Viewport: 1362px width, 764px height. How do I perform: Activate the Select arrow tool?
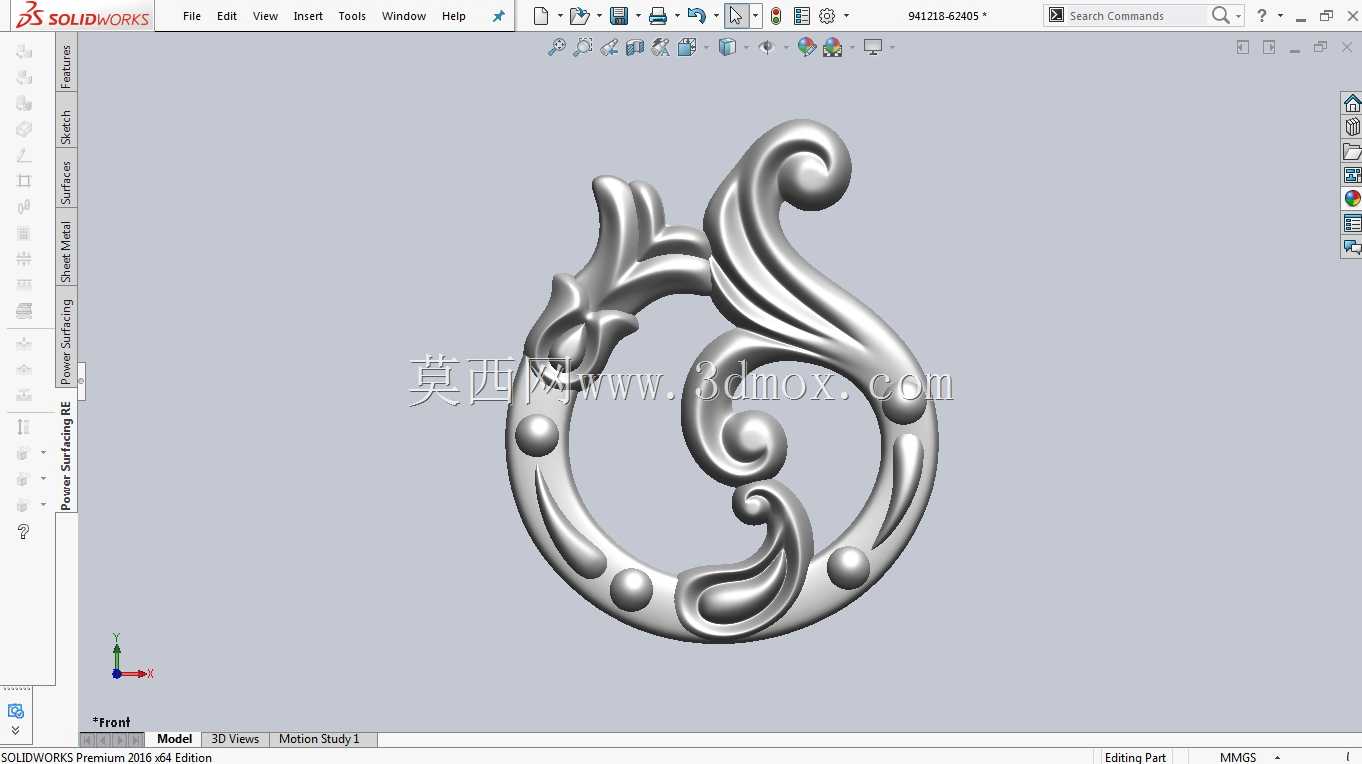pyautogui.click(x=736, y=16)
